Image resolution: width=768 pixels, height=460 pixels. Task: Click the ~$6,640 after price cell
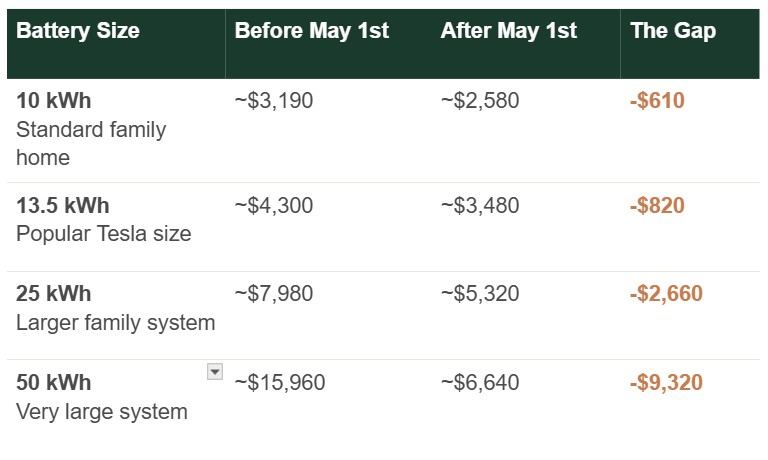pyautogui.click(x=480, y=382)
